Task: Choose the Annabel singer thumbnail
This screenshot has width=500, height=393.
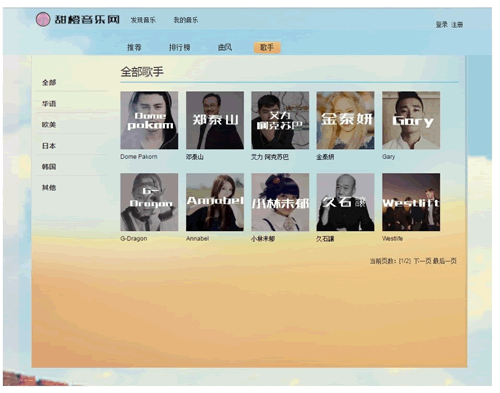Action: 215,202
